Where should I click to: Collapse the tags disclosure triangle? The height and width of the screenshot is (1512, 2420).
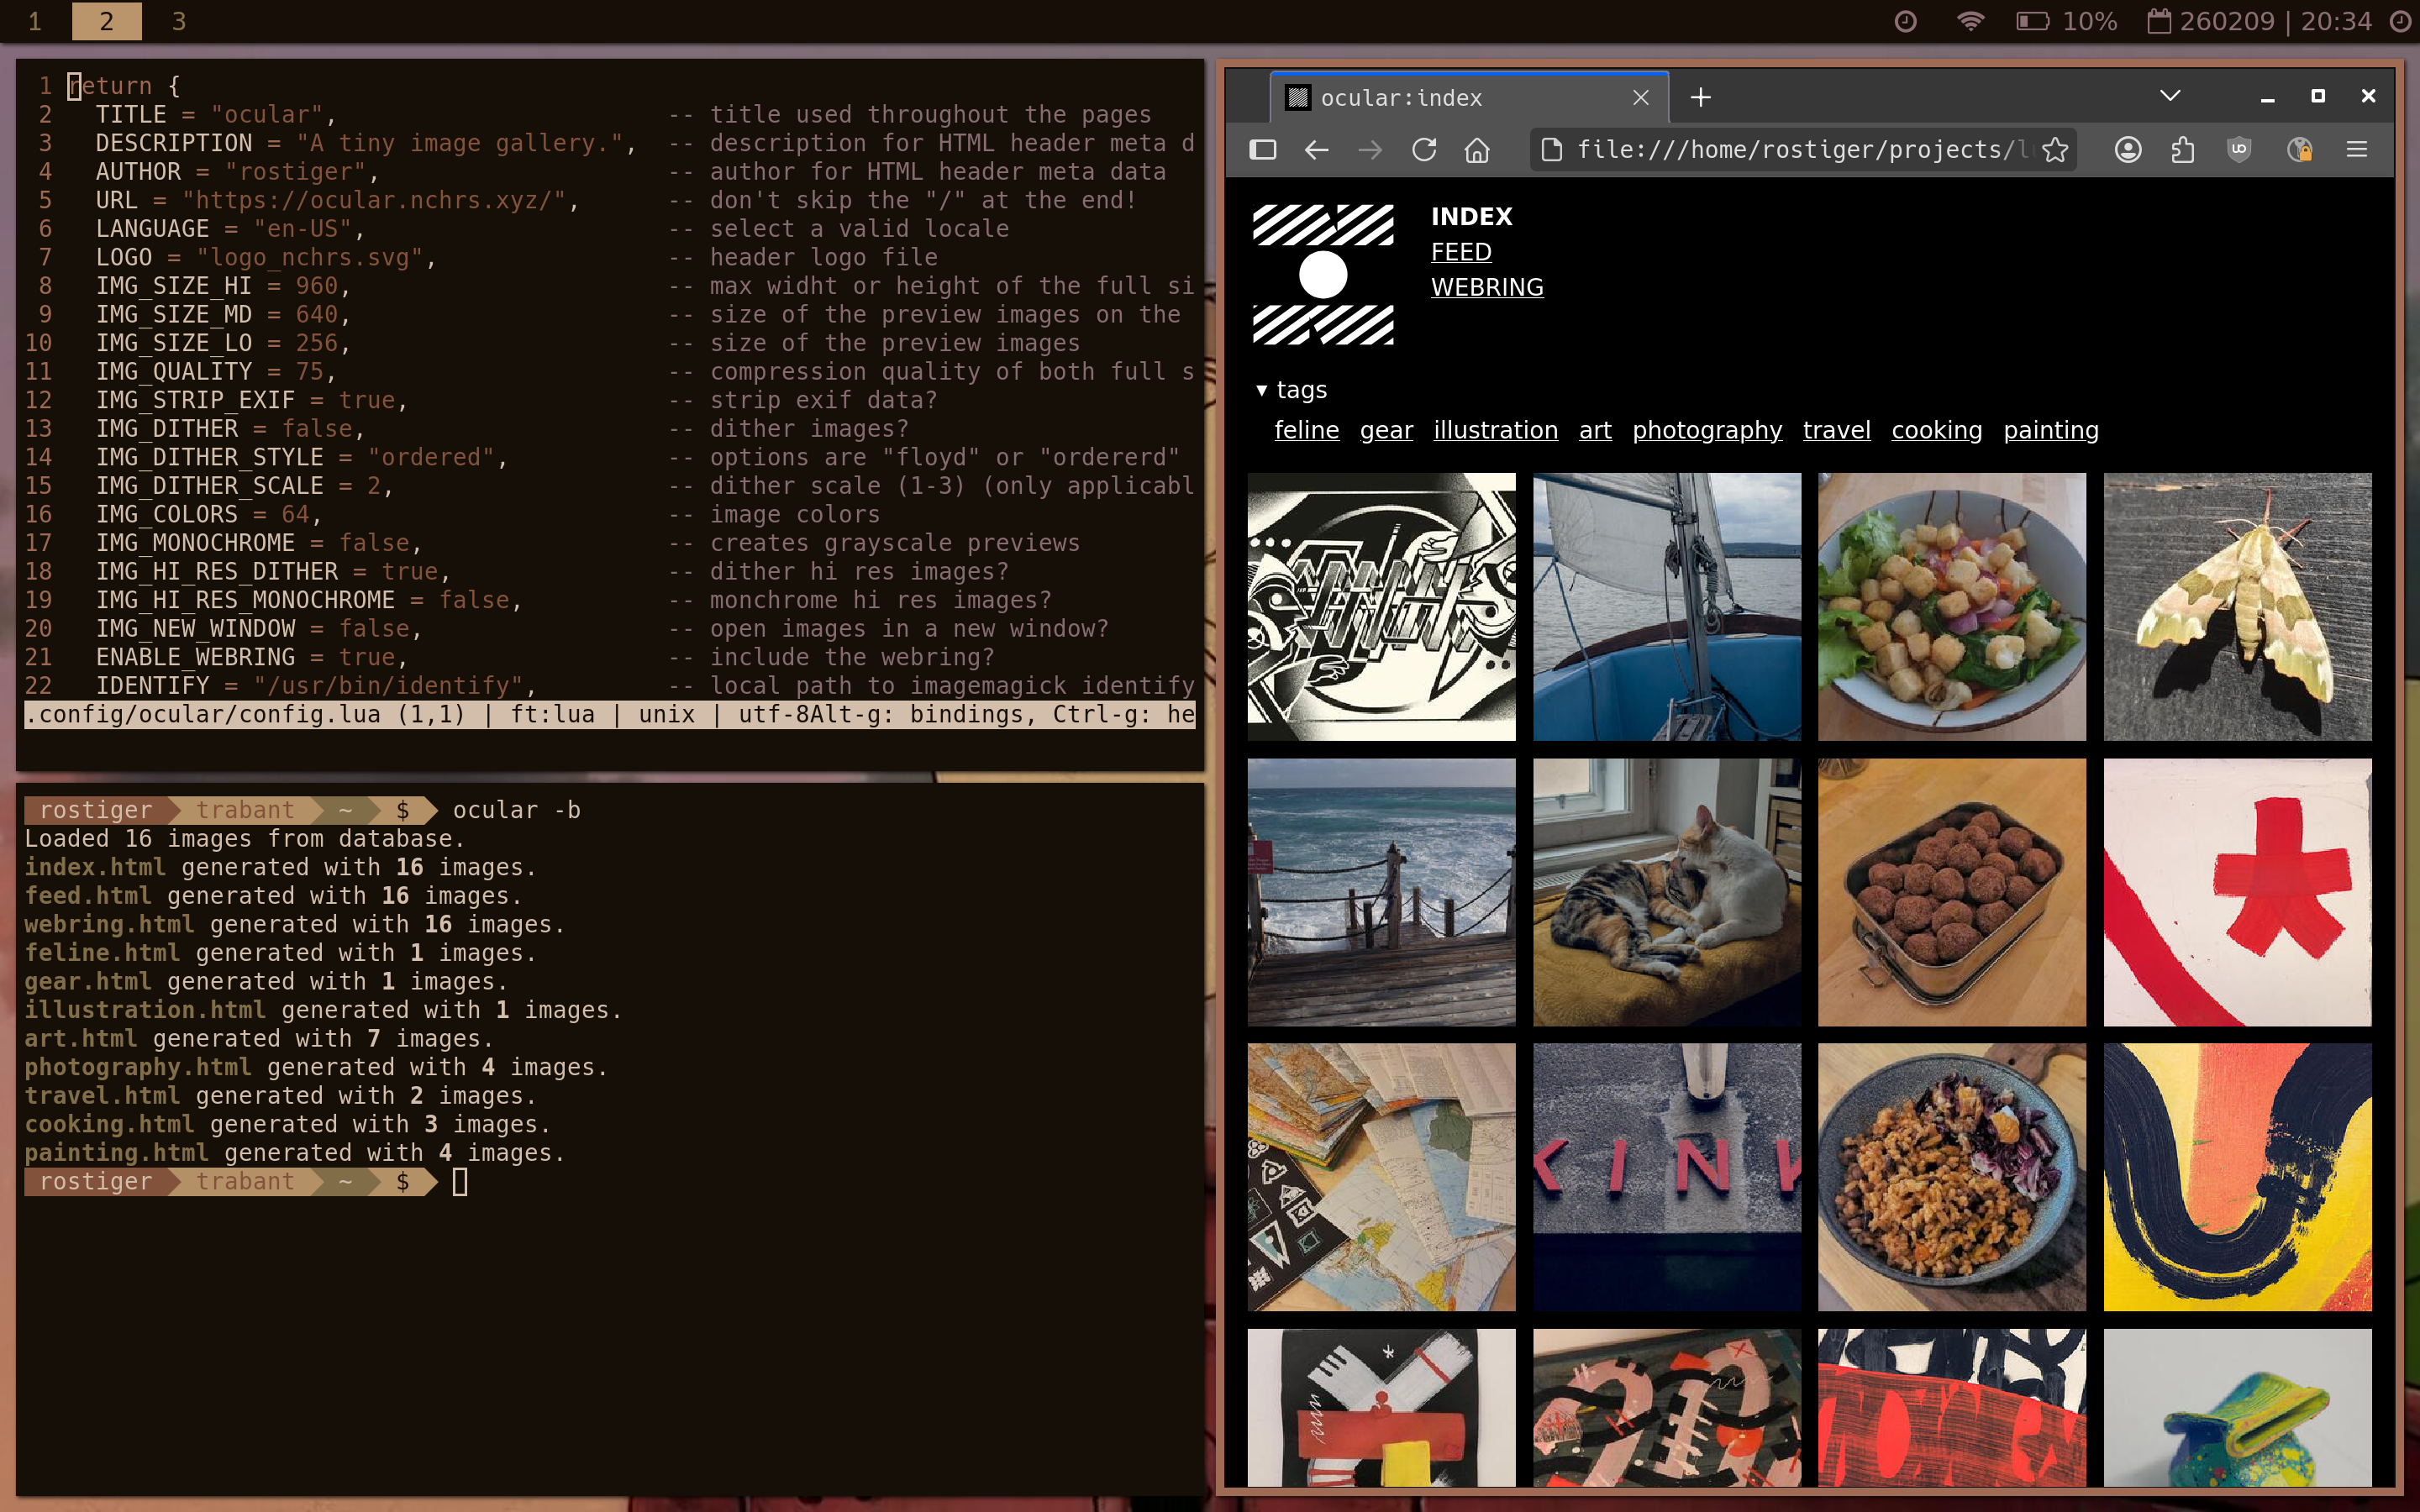coord(1262,390)
